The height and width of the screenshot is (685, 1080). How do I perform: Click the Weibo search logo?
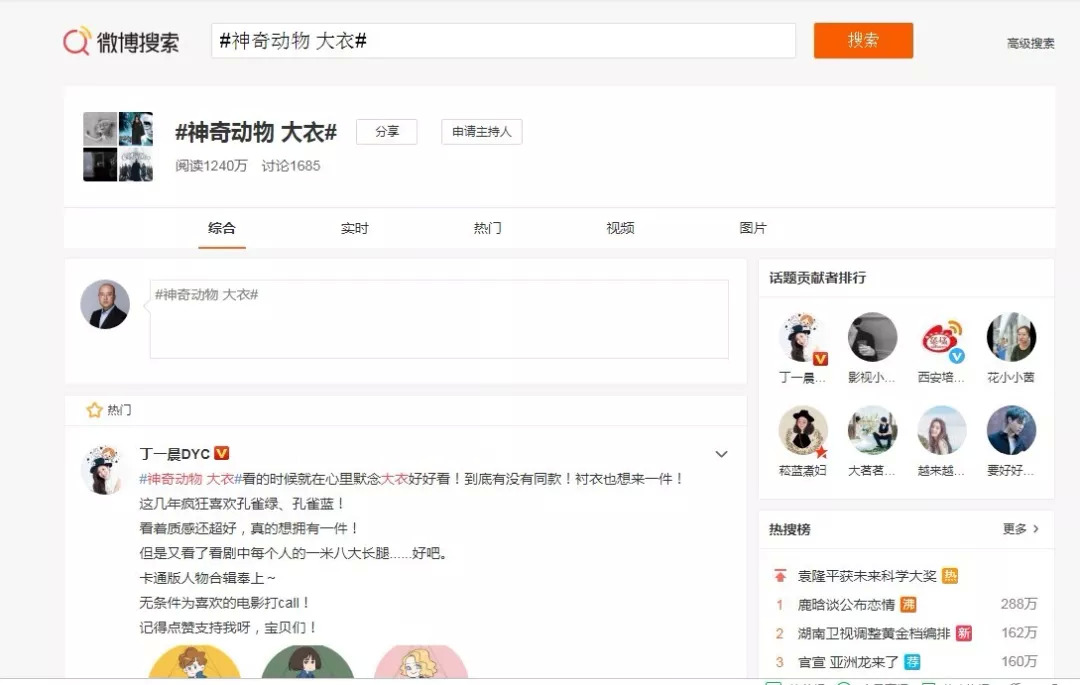coord(121,41)
